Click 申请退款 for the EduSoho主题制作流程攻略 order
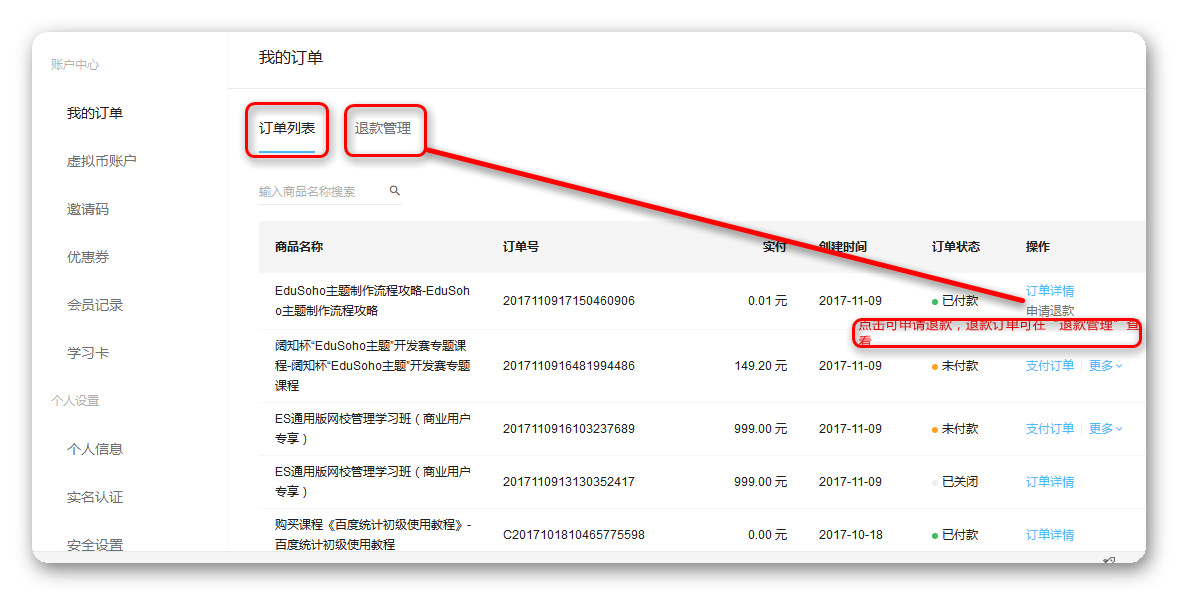The width and height of the screenshot is (1178, 595). click(1050, 311)
